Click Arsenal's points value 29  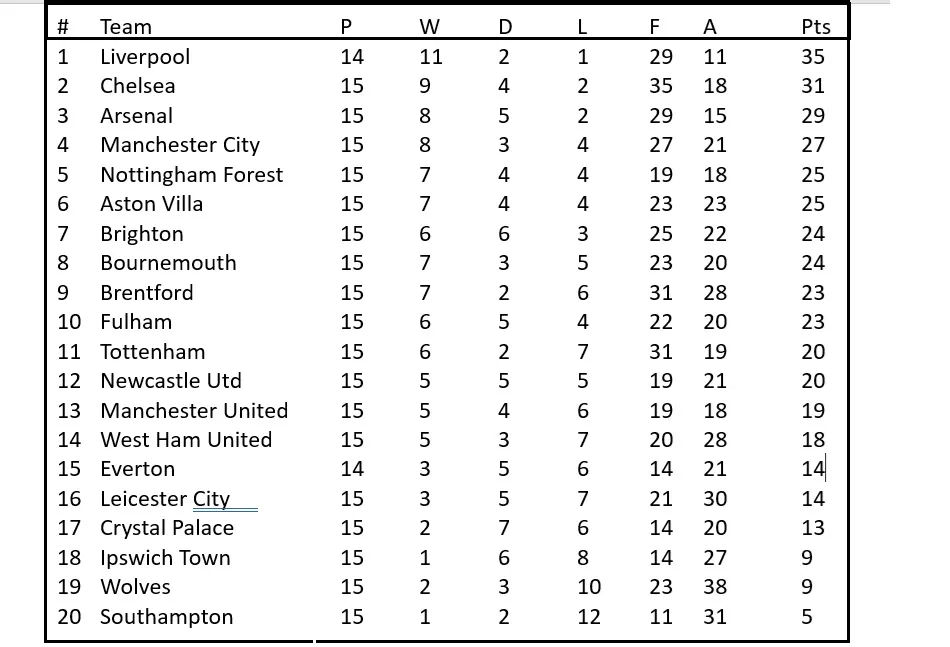813,116
